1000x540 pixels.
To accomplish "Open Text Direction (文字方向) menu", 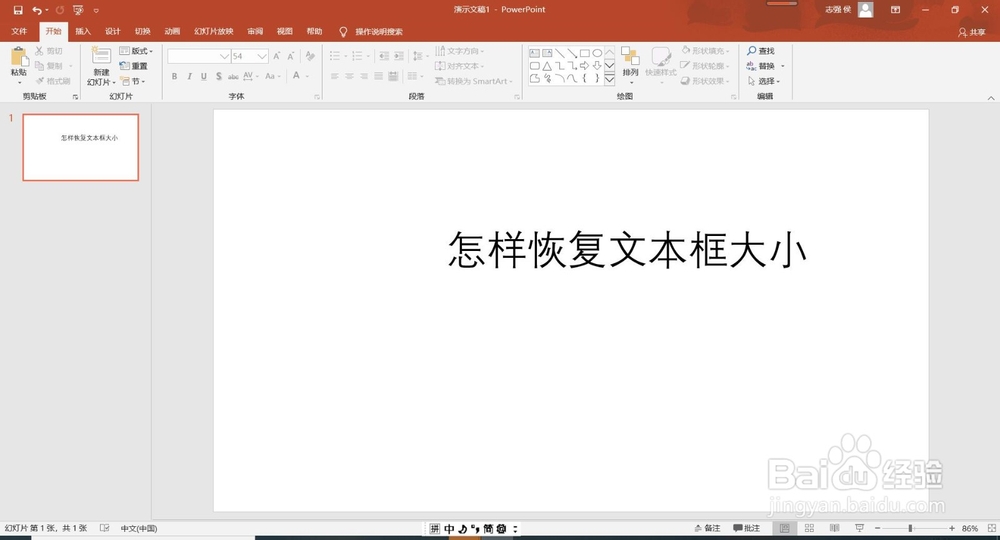I will tap(459, 50).
